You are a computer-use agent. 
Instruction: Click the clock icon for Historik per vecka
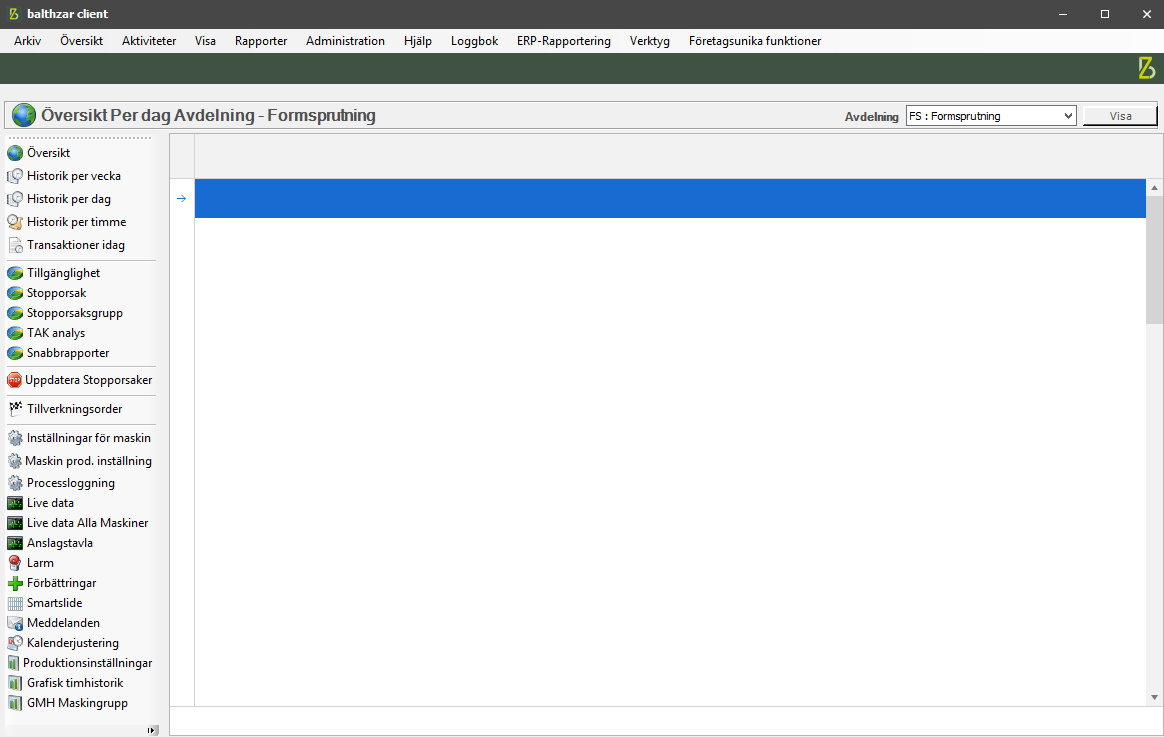[15, 176]
